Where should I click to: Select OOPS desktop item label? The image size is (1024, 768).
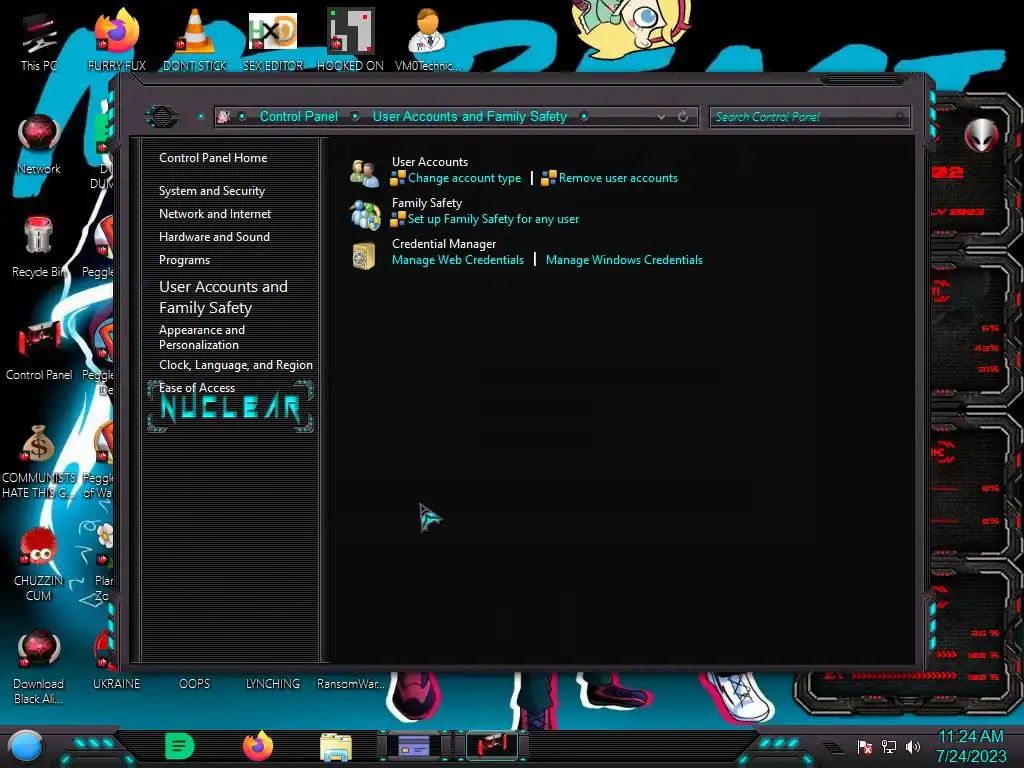tap(195, 684)
